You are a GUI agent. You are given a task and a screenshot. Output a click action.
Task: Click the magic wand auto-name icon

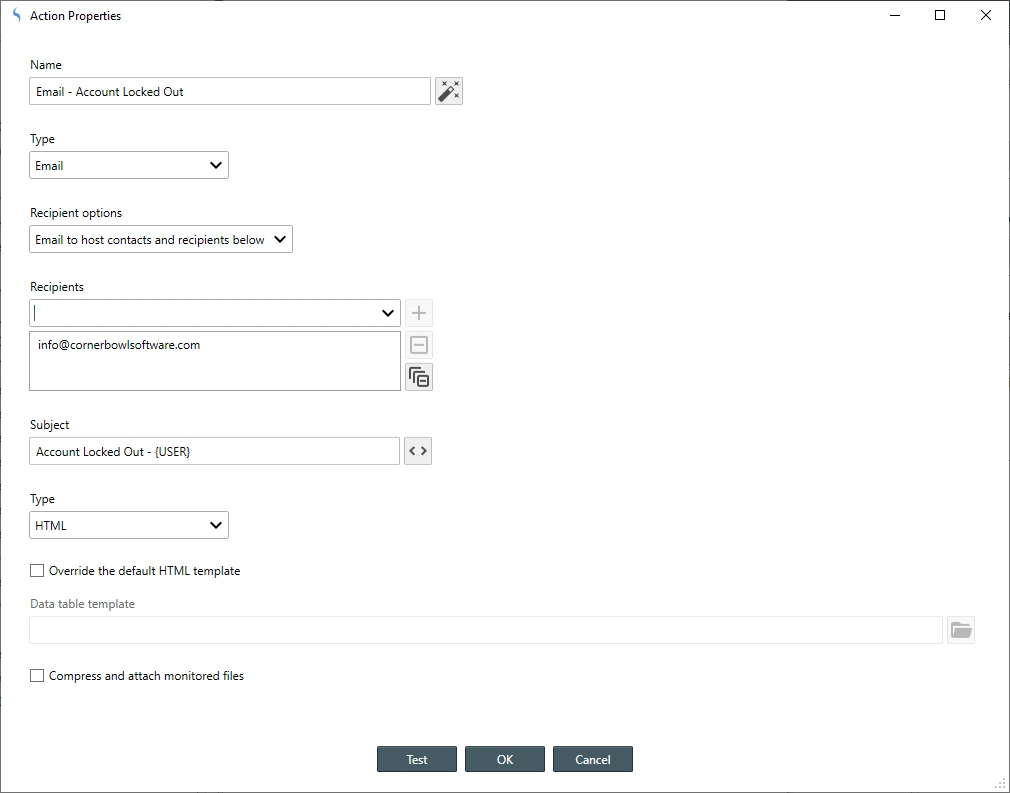pyautogui.click(x=449, y=91)
